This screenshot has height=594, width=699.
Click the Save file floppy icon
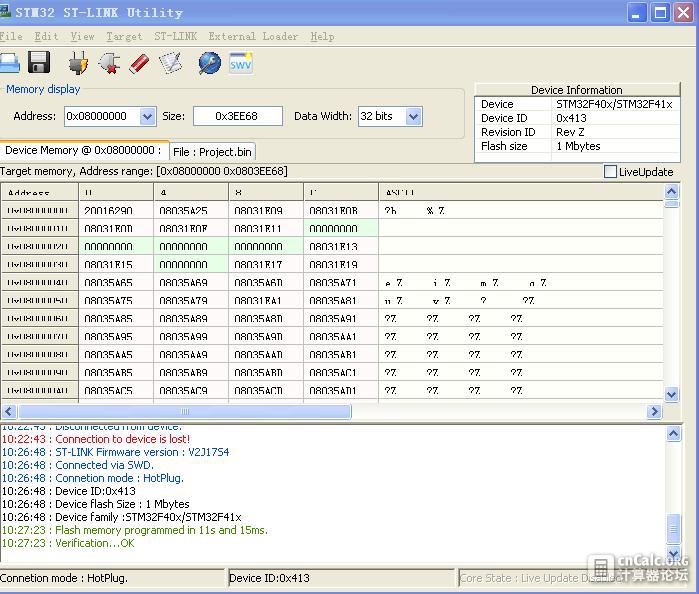point(39,62)
